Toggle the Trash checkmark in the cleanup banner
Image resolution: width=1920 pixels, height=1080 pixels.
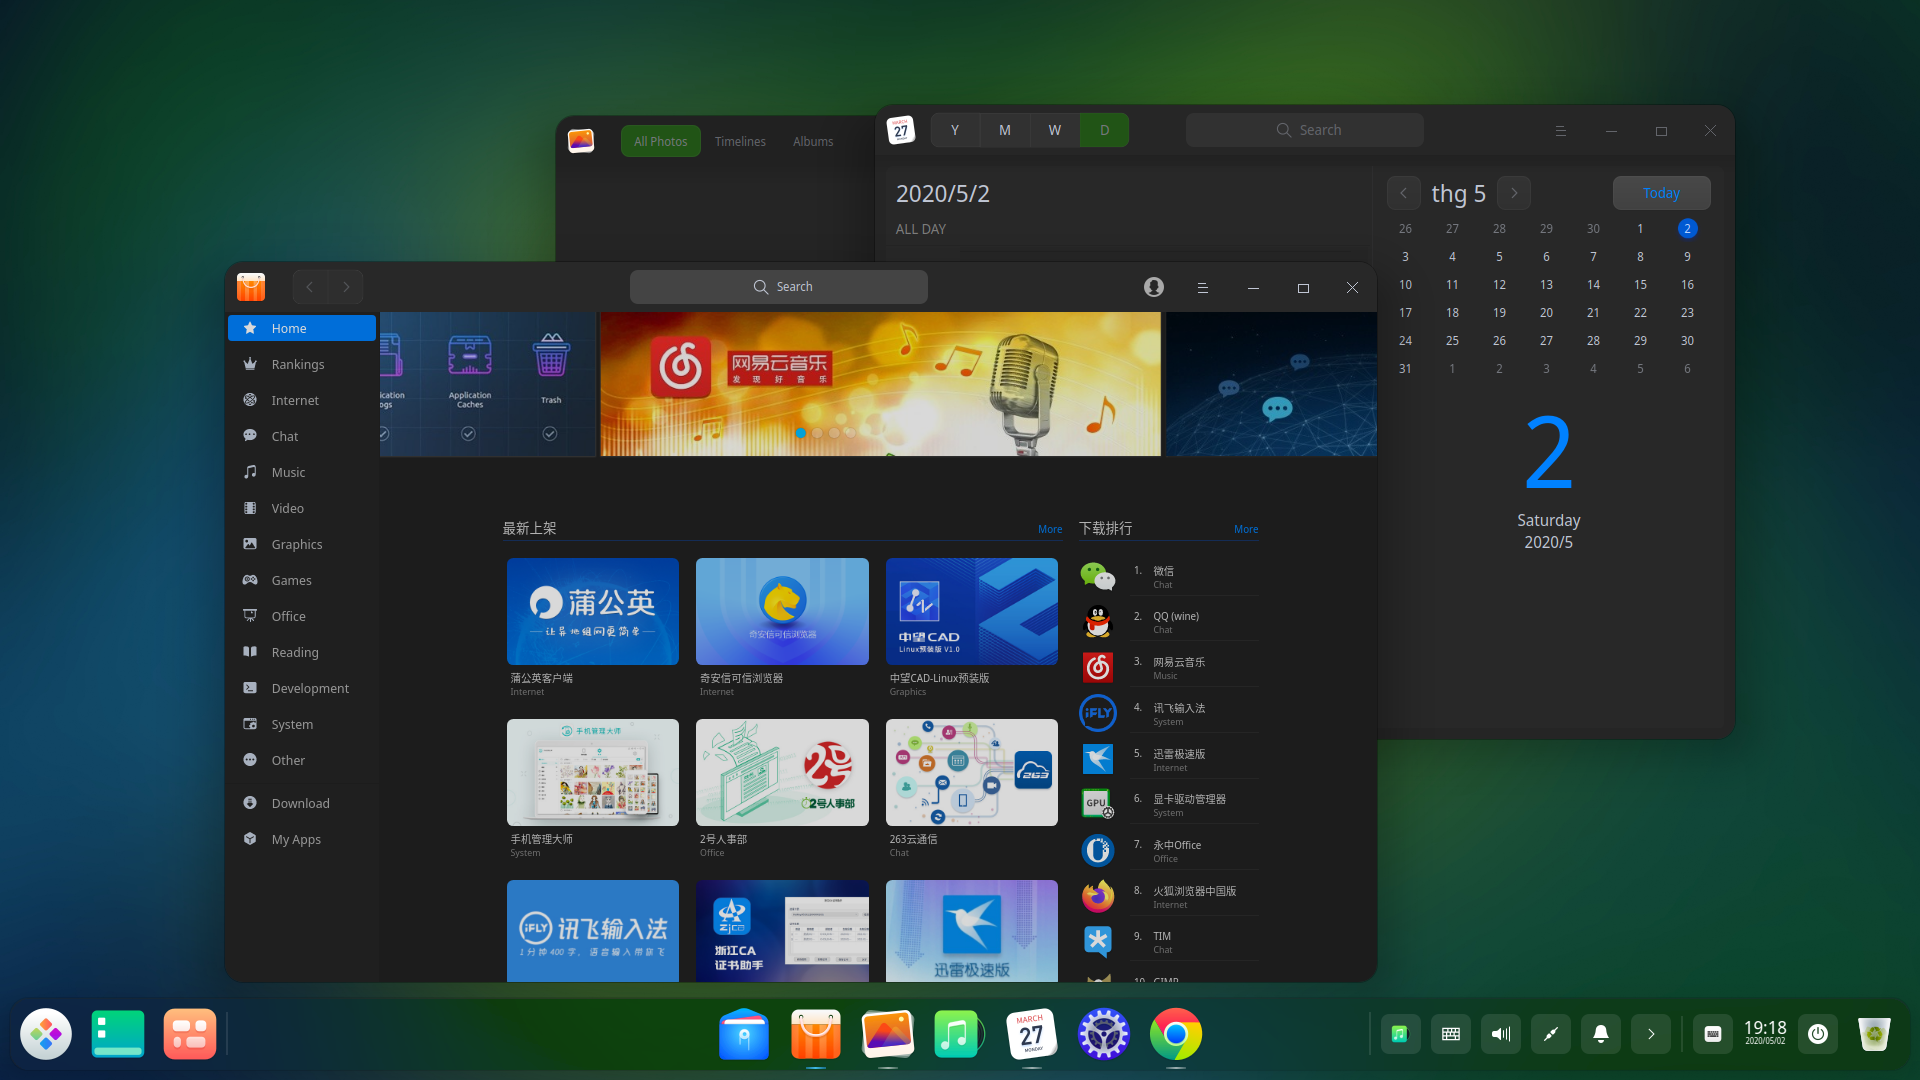coord(550,433)
